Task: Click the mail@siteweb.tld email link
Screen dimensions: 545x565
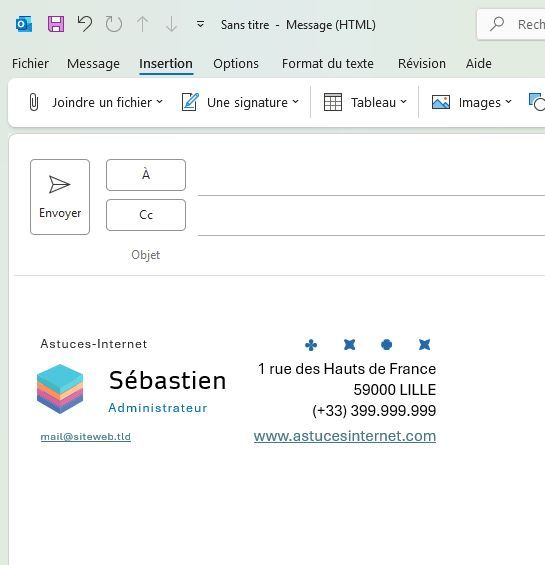Action: (x=85, y=437)
